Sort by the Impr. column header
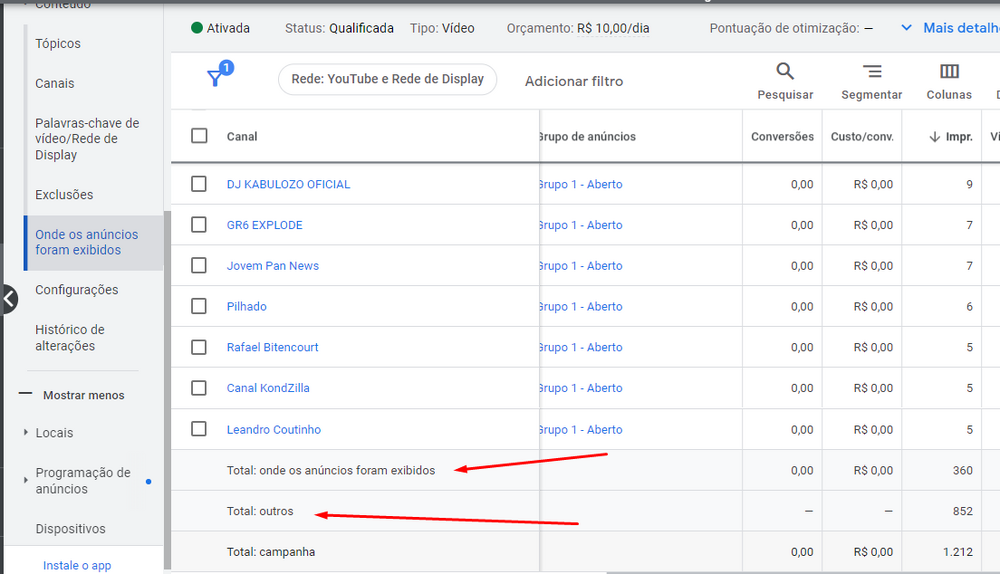 (x=959, y=136)
